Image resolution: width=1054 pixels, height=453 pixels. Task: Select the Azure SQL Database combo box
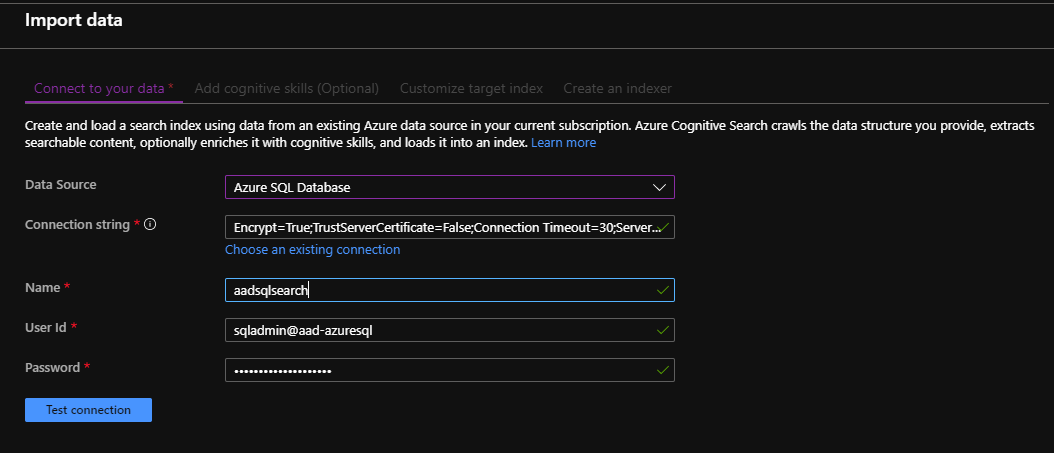450,188
